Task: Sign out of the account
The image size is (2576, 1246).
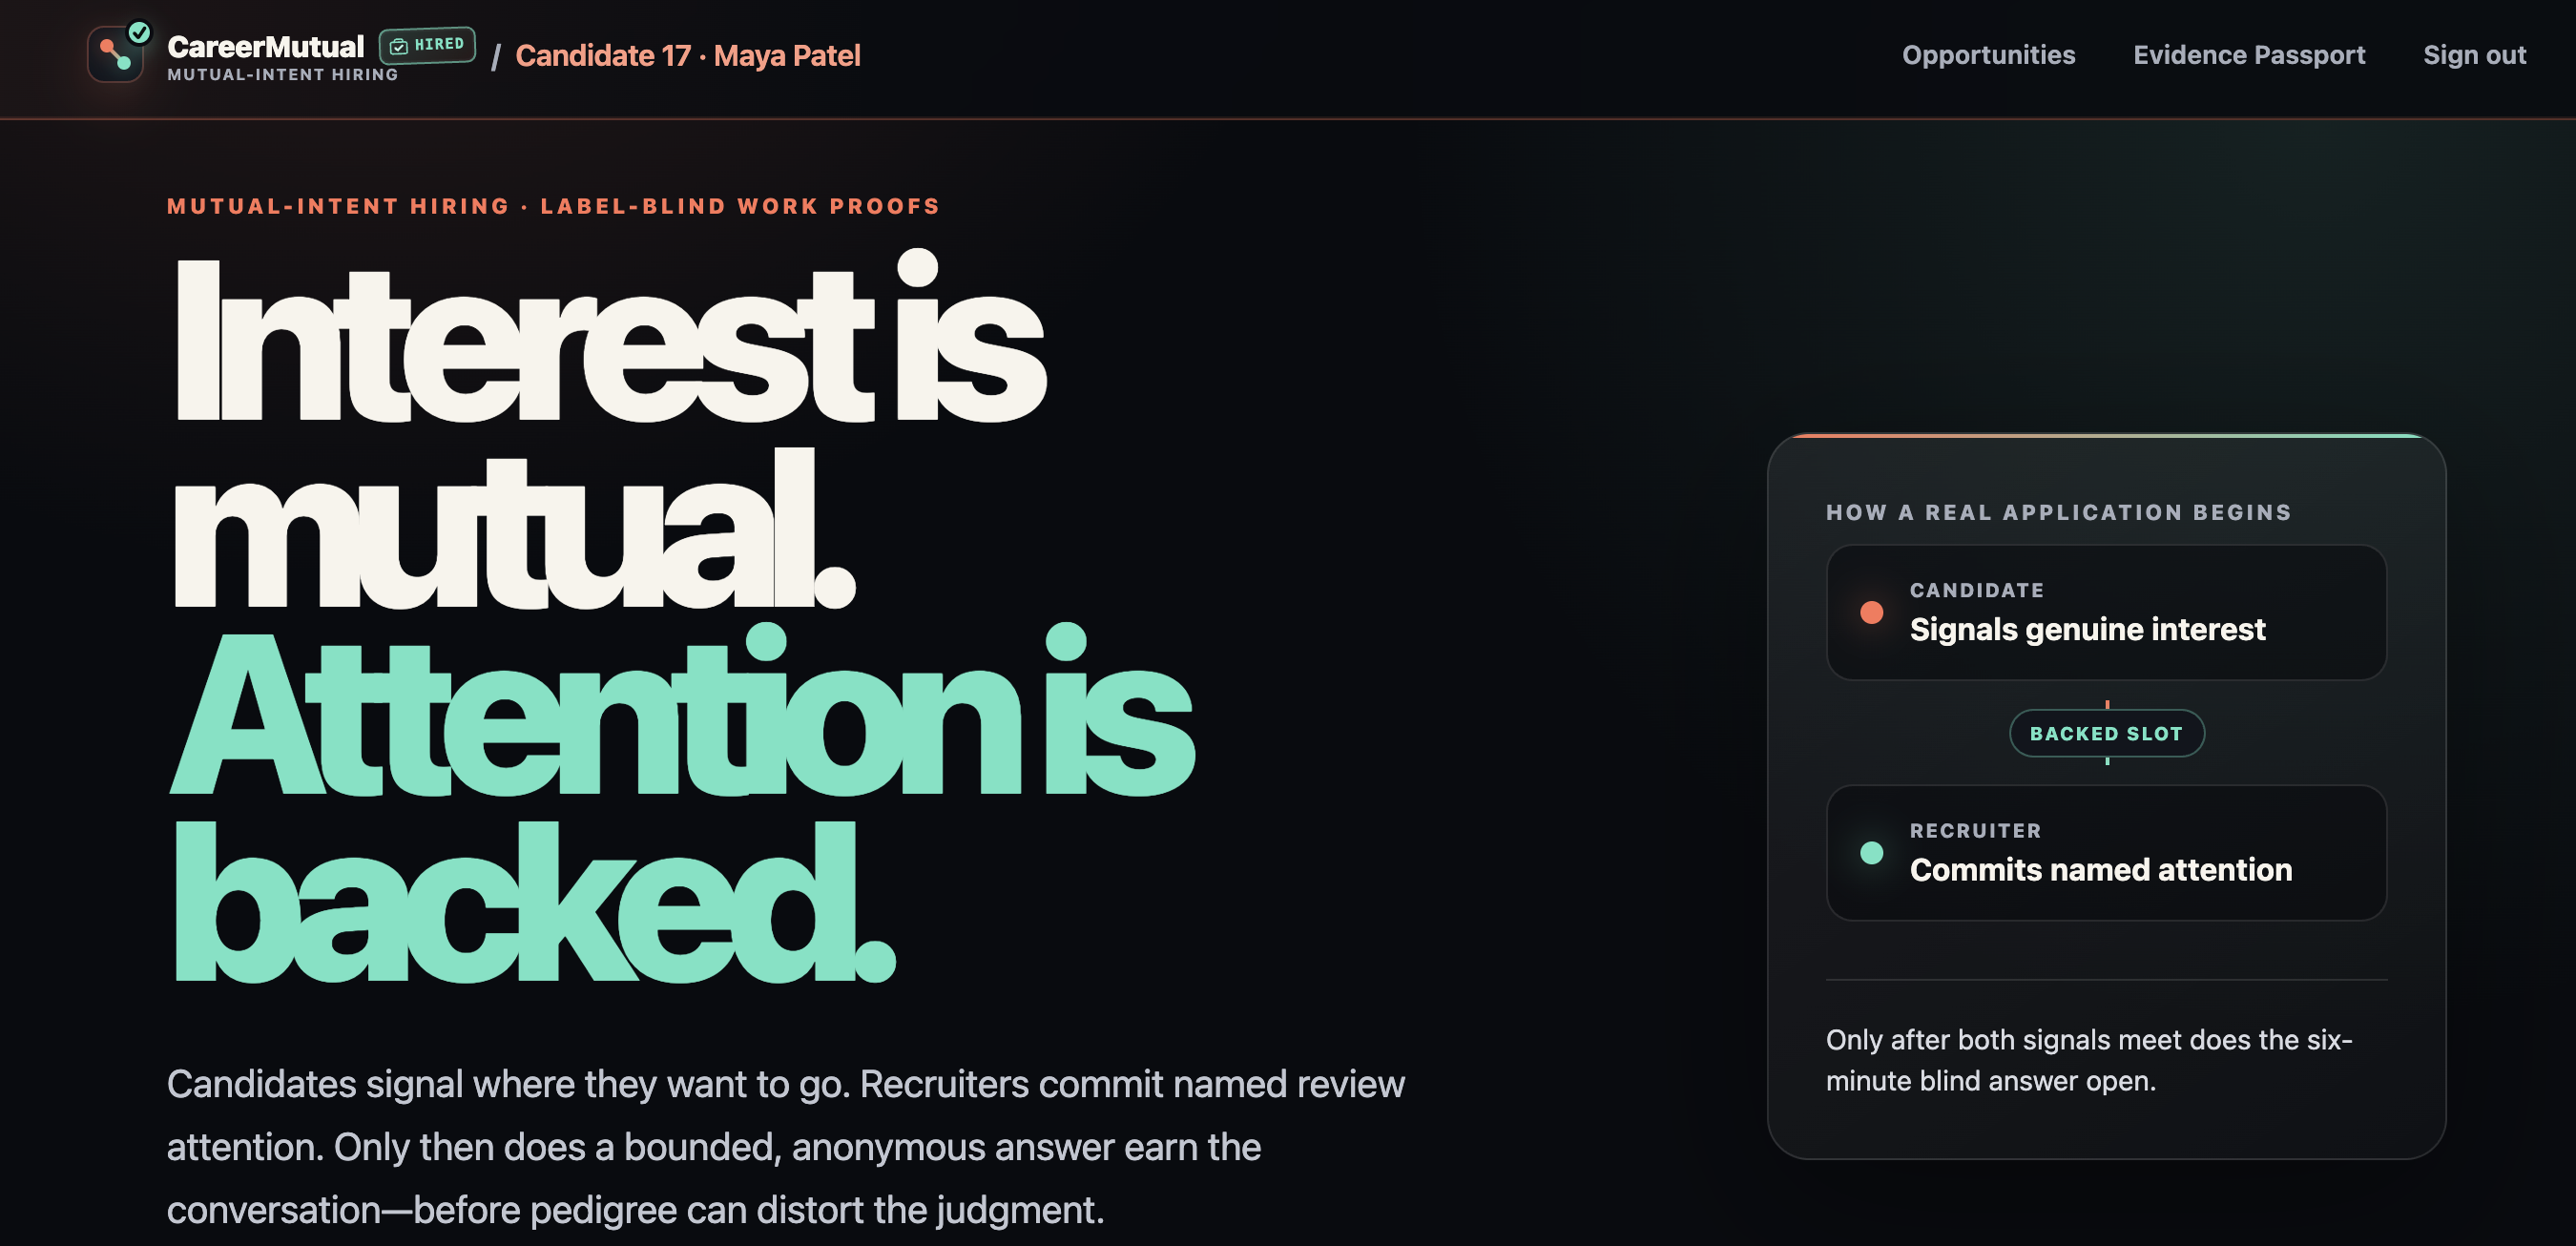Action: 2474,55
